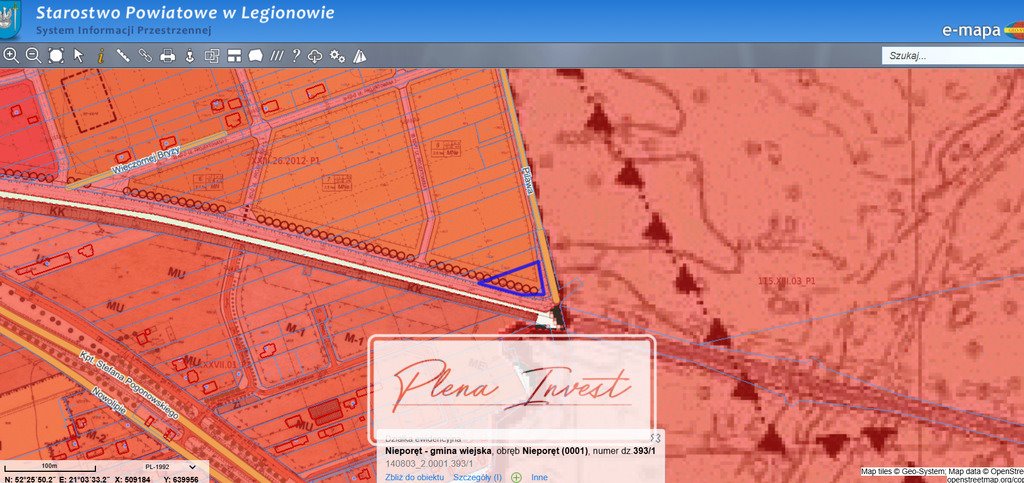Select the full extent view tool
Image resolution: width=1024 pixels, height=483 pixels.
coord(56,56)
